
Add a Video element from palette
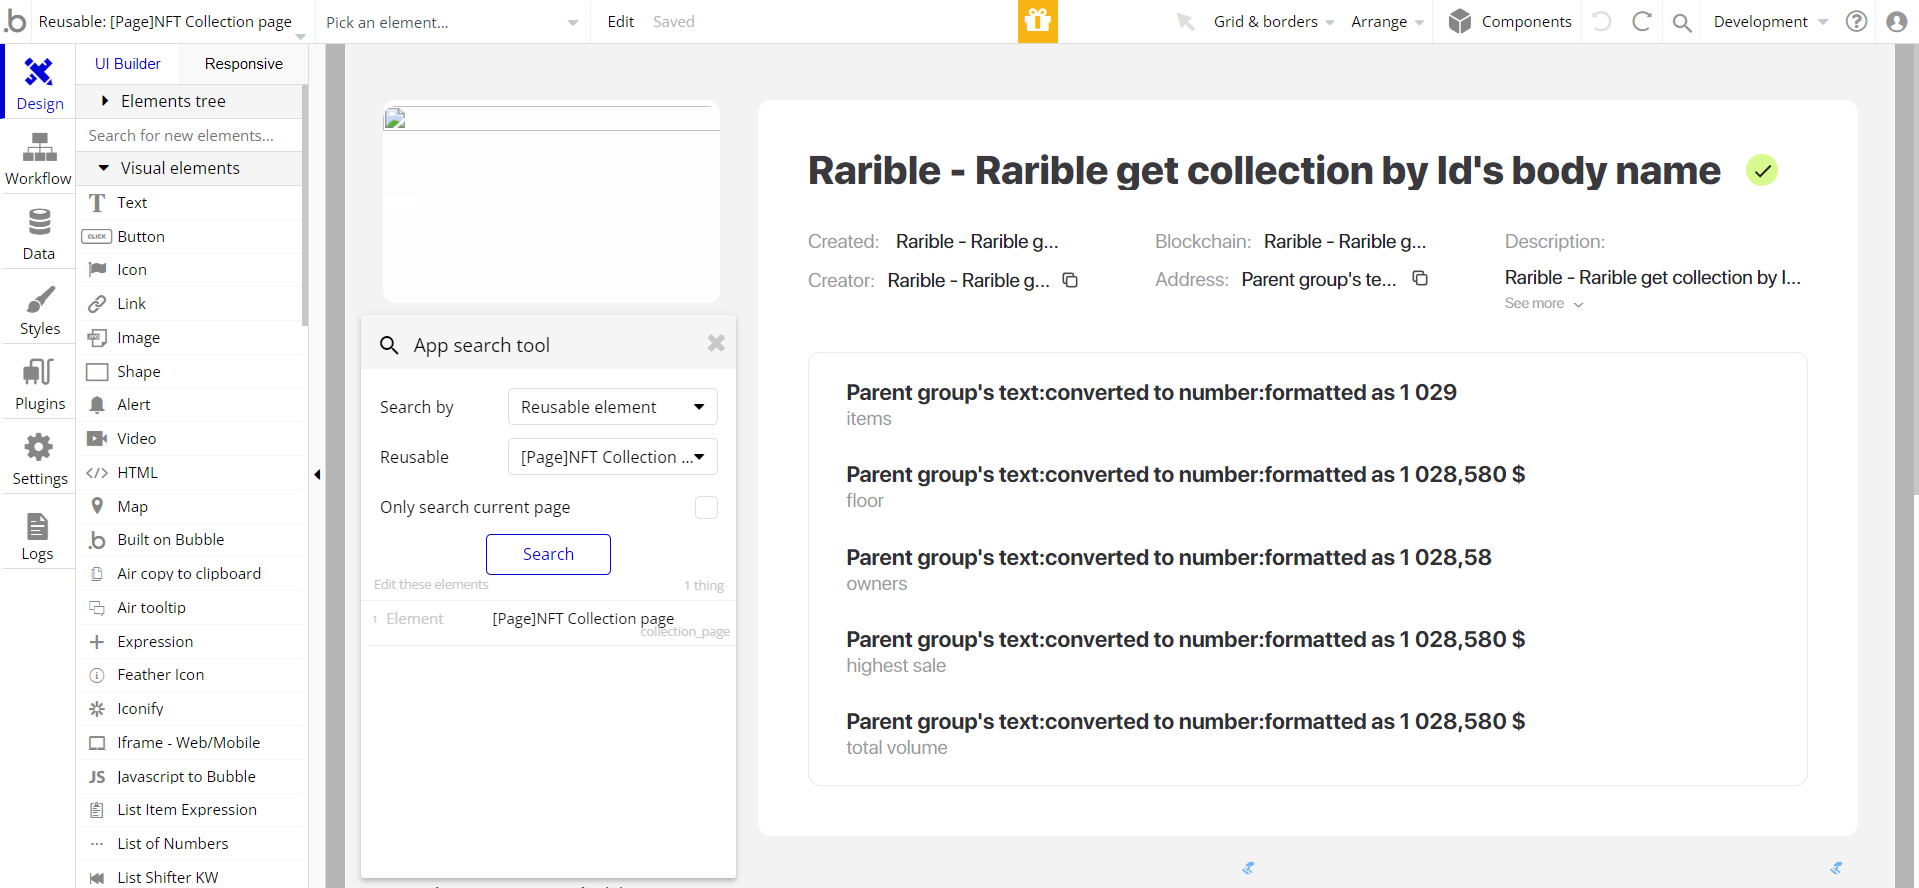pos(190,438)
